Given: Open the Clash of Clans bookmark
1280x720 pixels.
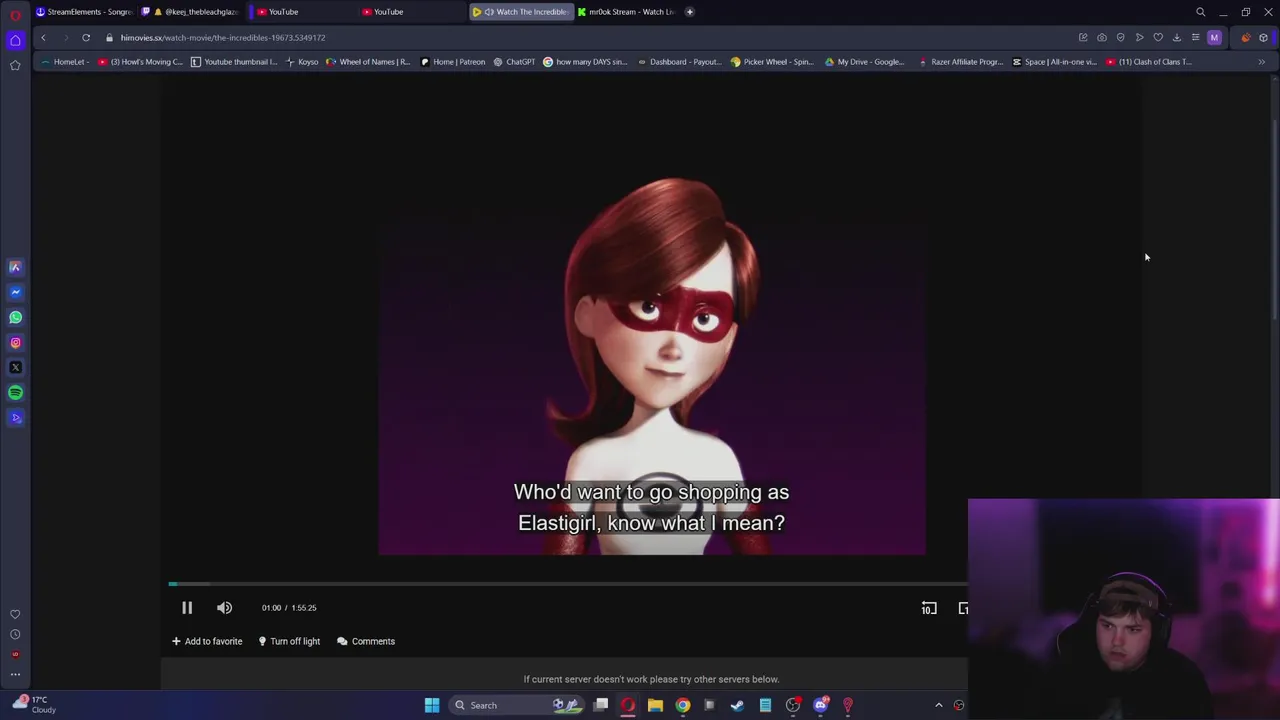Looking at the screenshot, I should pyautogui.click(x=1149, y=62).
